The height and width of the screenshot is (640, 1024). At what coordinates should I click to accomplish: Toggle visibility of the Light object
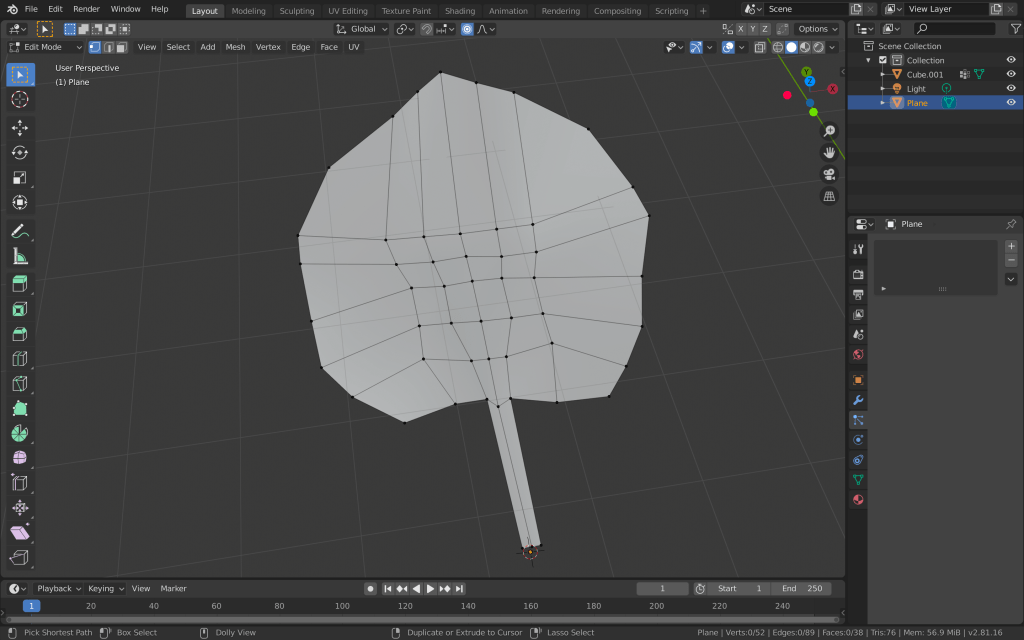point(1011,88)
